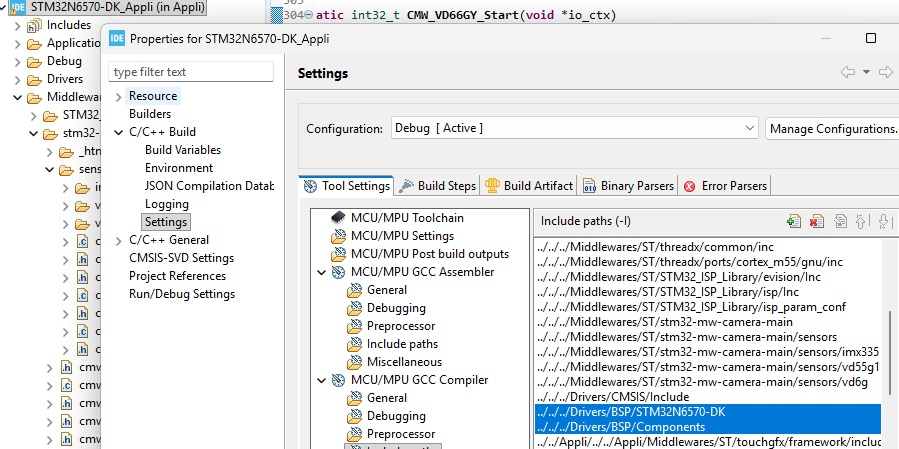This screenshot has height=449, width=899.
Task: Click the Delete include path icon
Action: pyautogui.click(x=816, y=221)
